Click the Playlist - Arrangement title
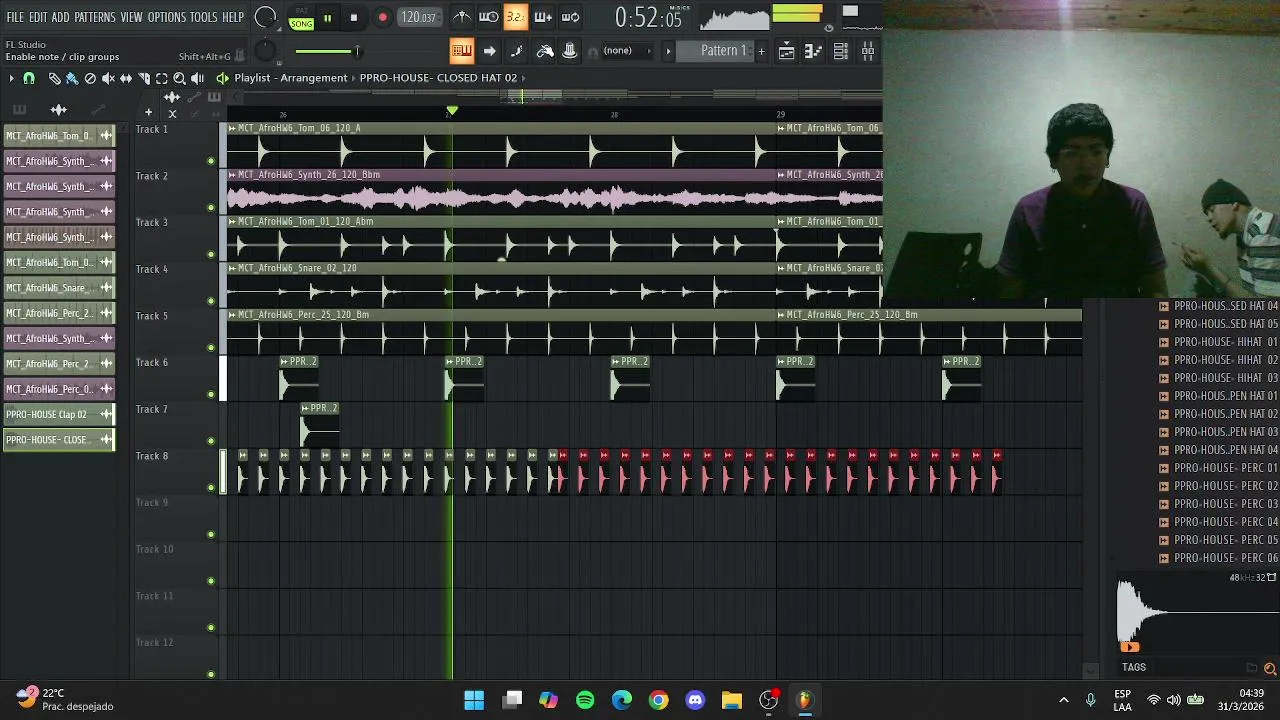Viewport: 1280px width, 720px height. point(291,78)
